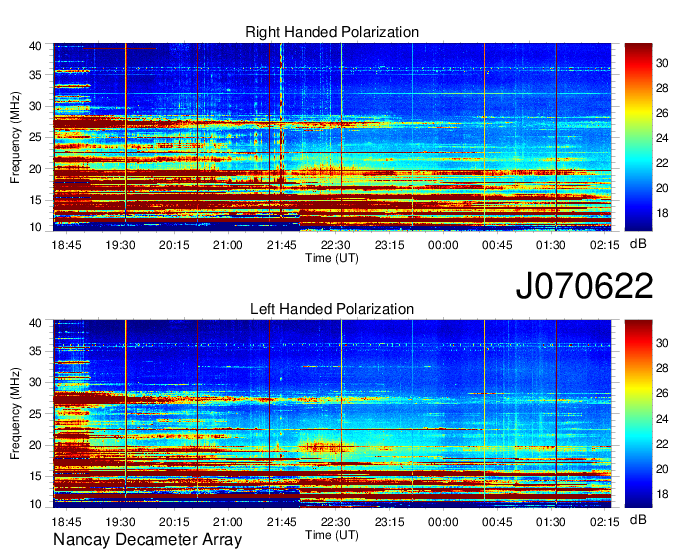Click the "00:45" time tick under the Left Handed plot
Image resolution: width=680 pixels, height=552 pixels.
[497, 522]
